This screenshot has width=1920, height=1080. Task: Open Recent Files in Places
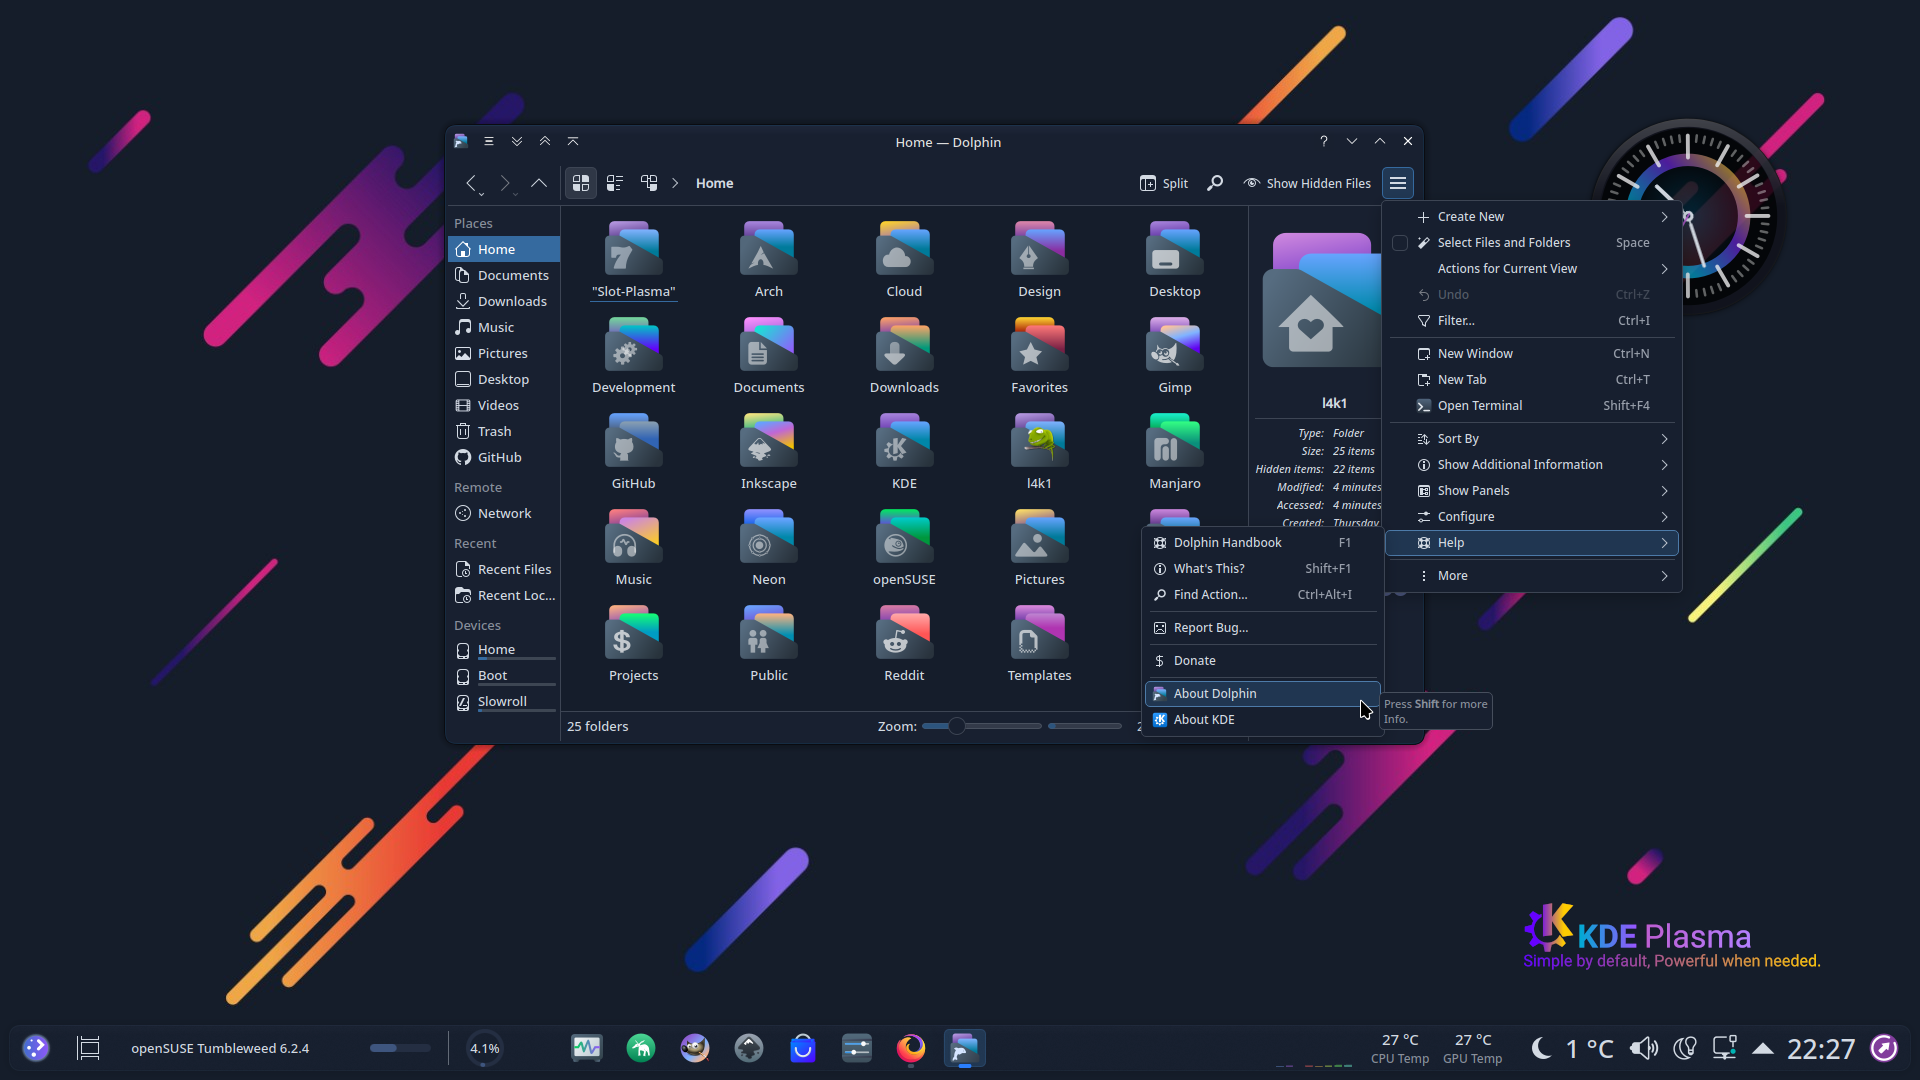(504, 569)
